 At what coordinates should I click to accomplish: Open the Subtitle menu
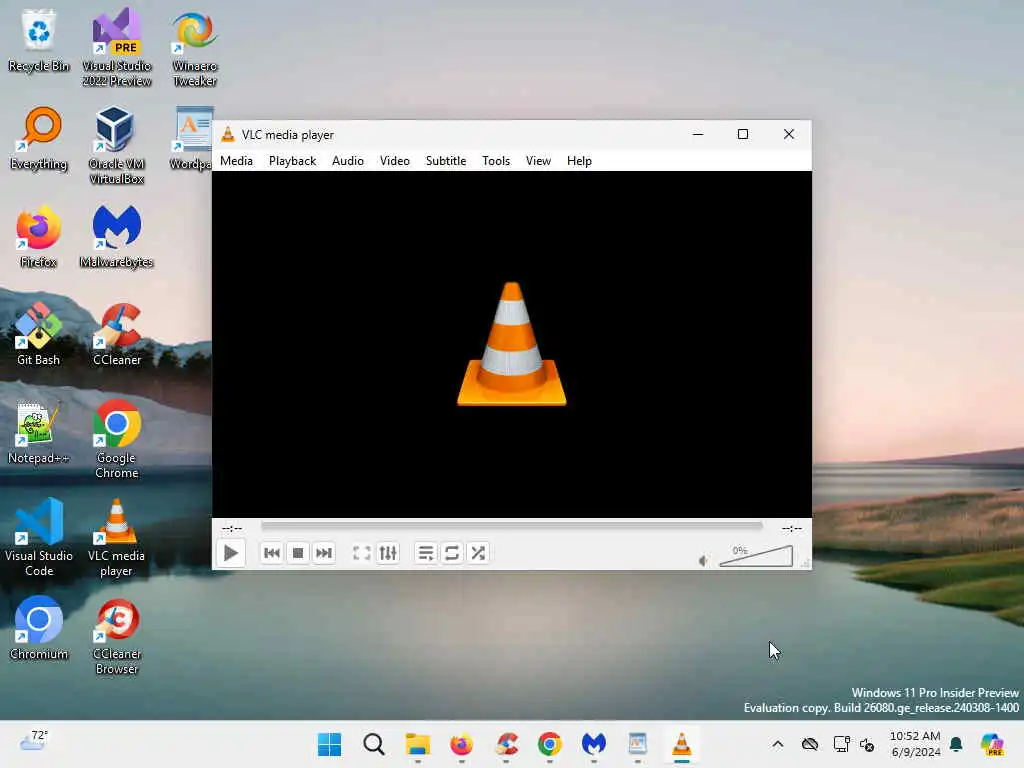446,161
